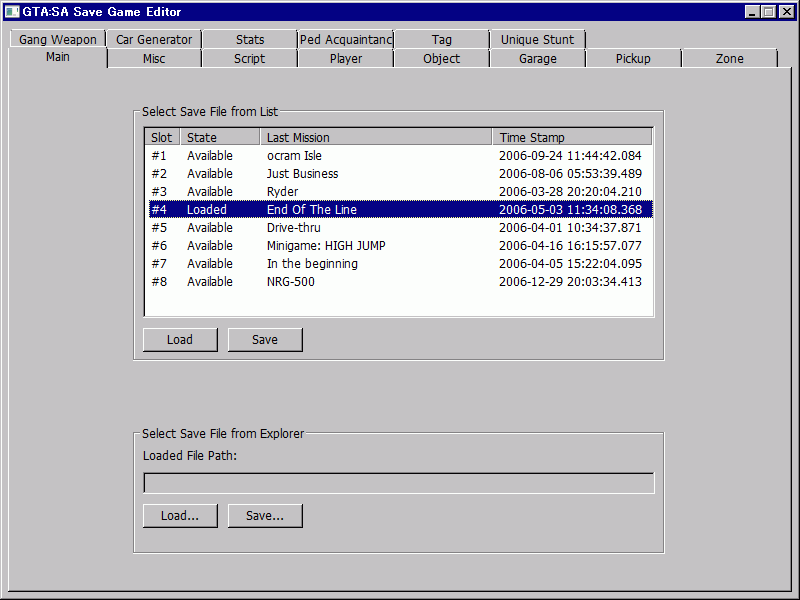Select the Just Business save row

(401, 173)
